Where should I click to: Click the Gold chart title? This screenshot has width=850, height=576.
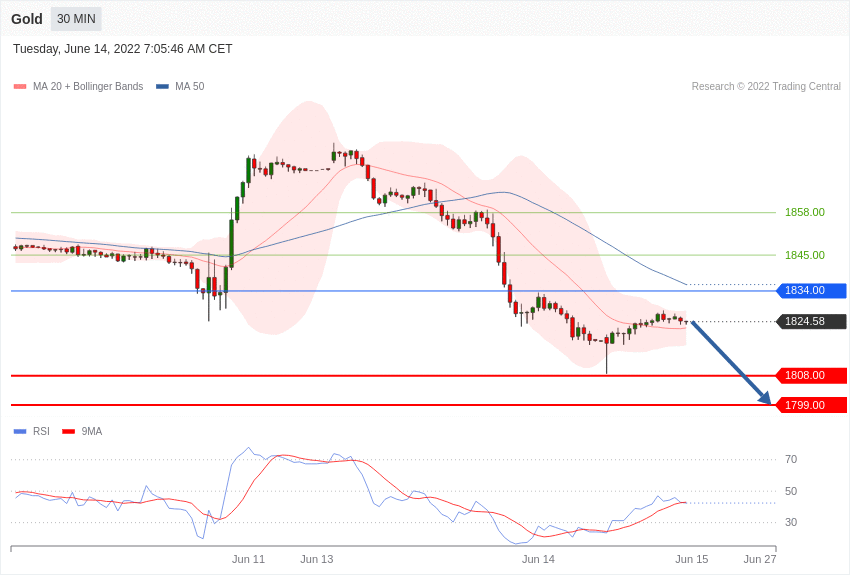click(27, 19)
